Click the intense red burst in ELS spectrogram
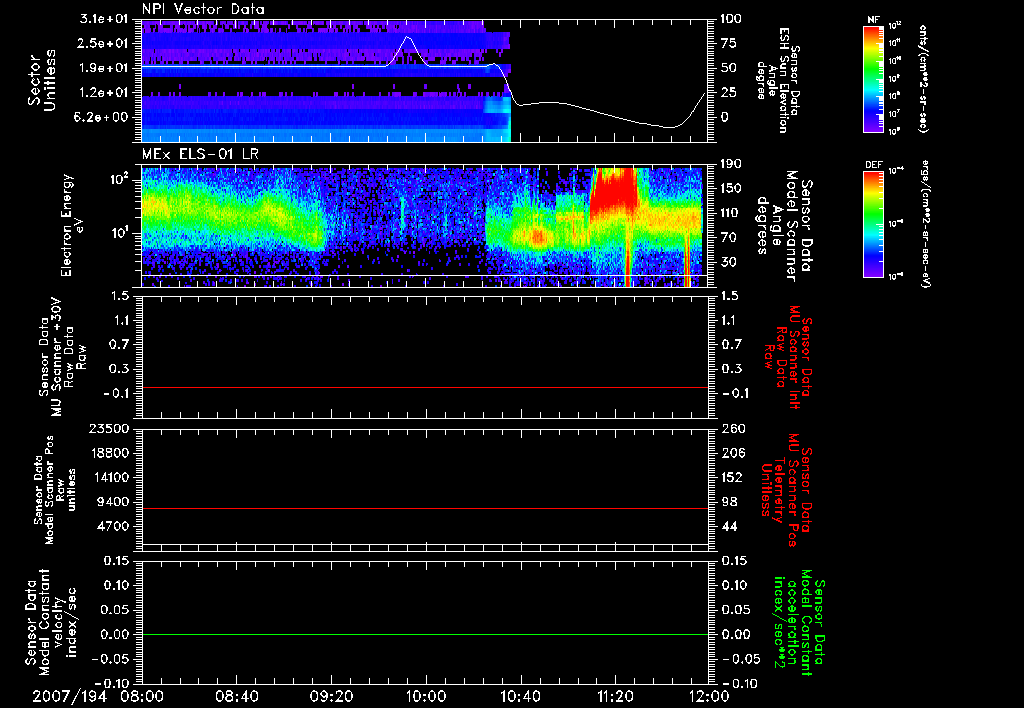The image size is (1024, 708). pos(614,191)
